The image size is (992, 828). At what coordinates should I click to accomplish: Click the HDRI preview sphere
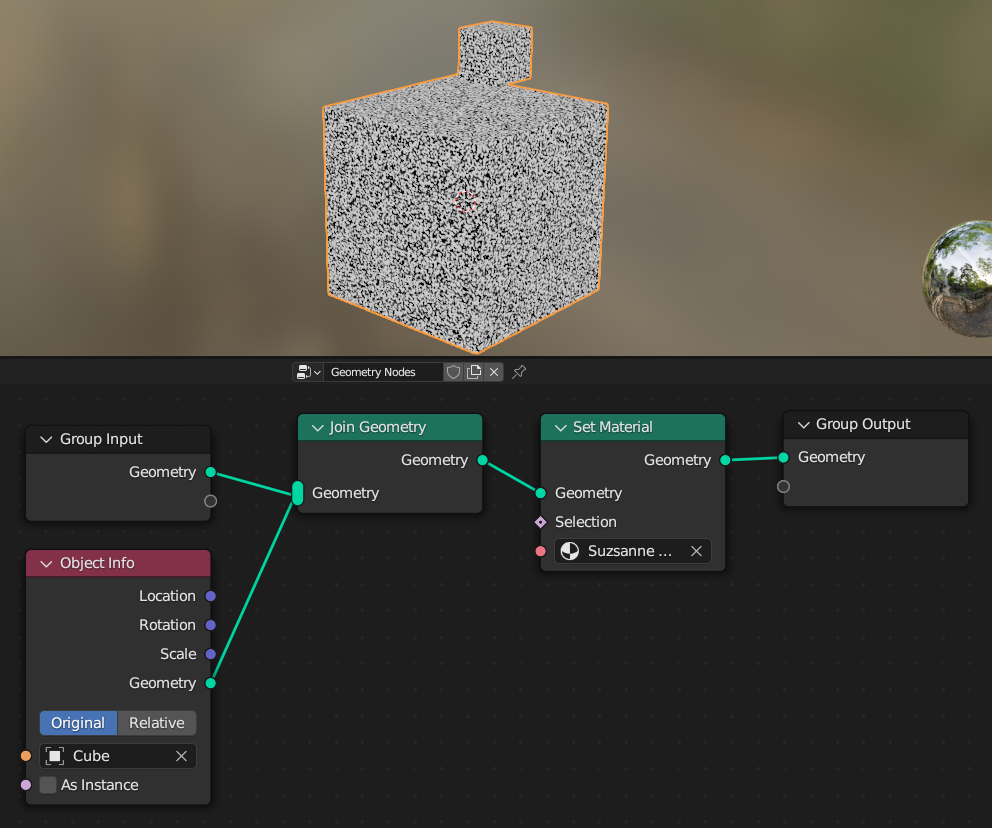pos(958,278)
